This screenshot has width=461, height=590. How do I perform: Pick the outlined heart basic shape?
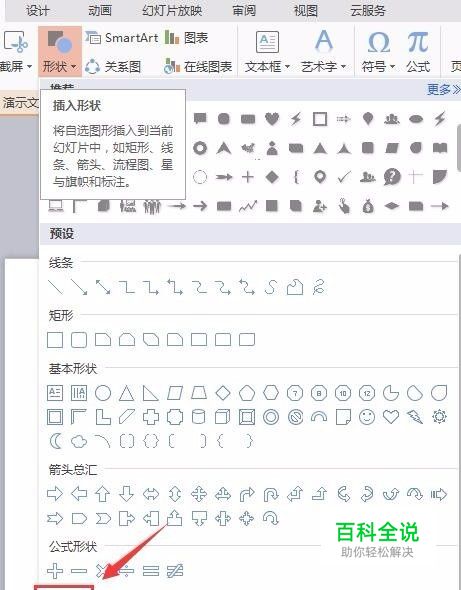click(x=391, y=417)
